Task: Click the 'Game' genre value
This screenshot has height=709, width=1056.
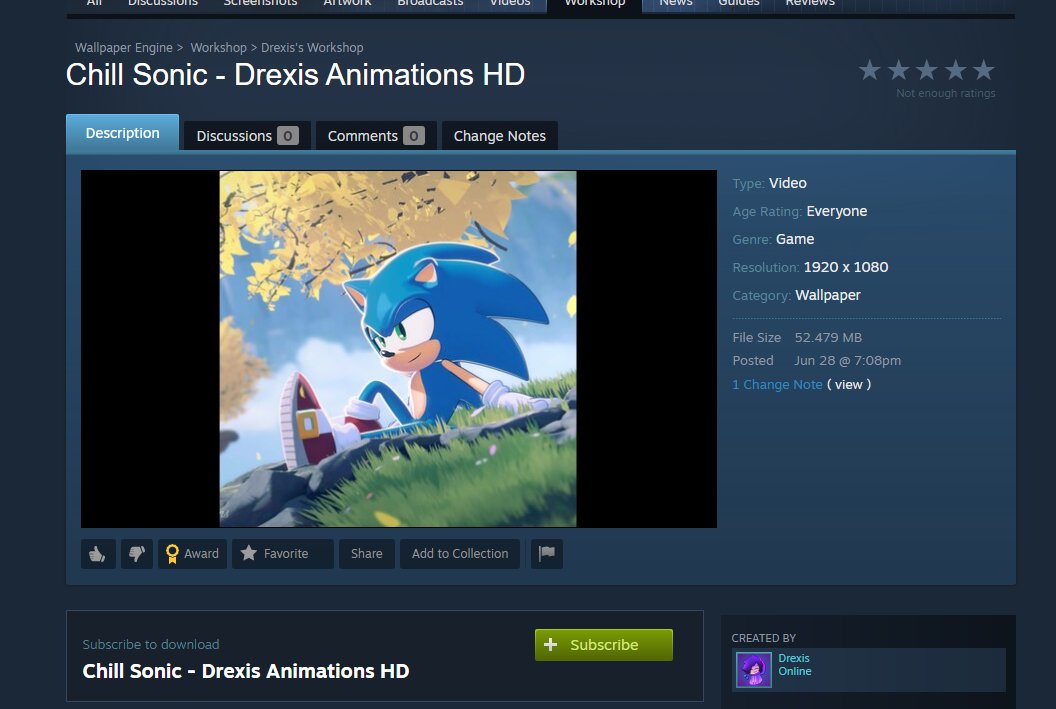Action: click(795, 239)
